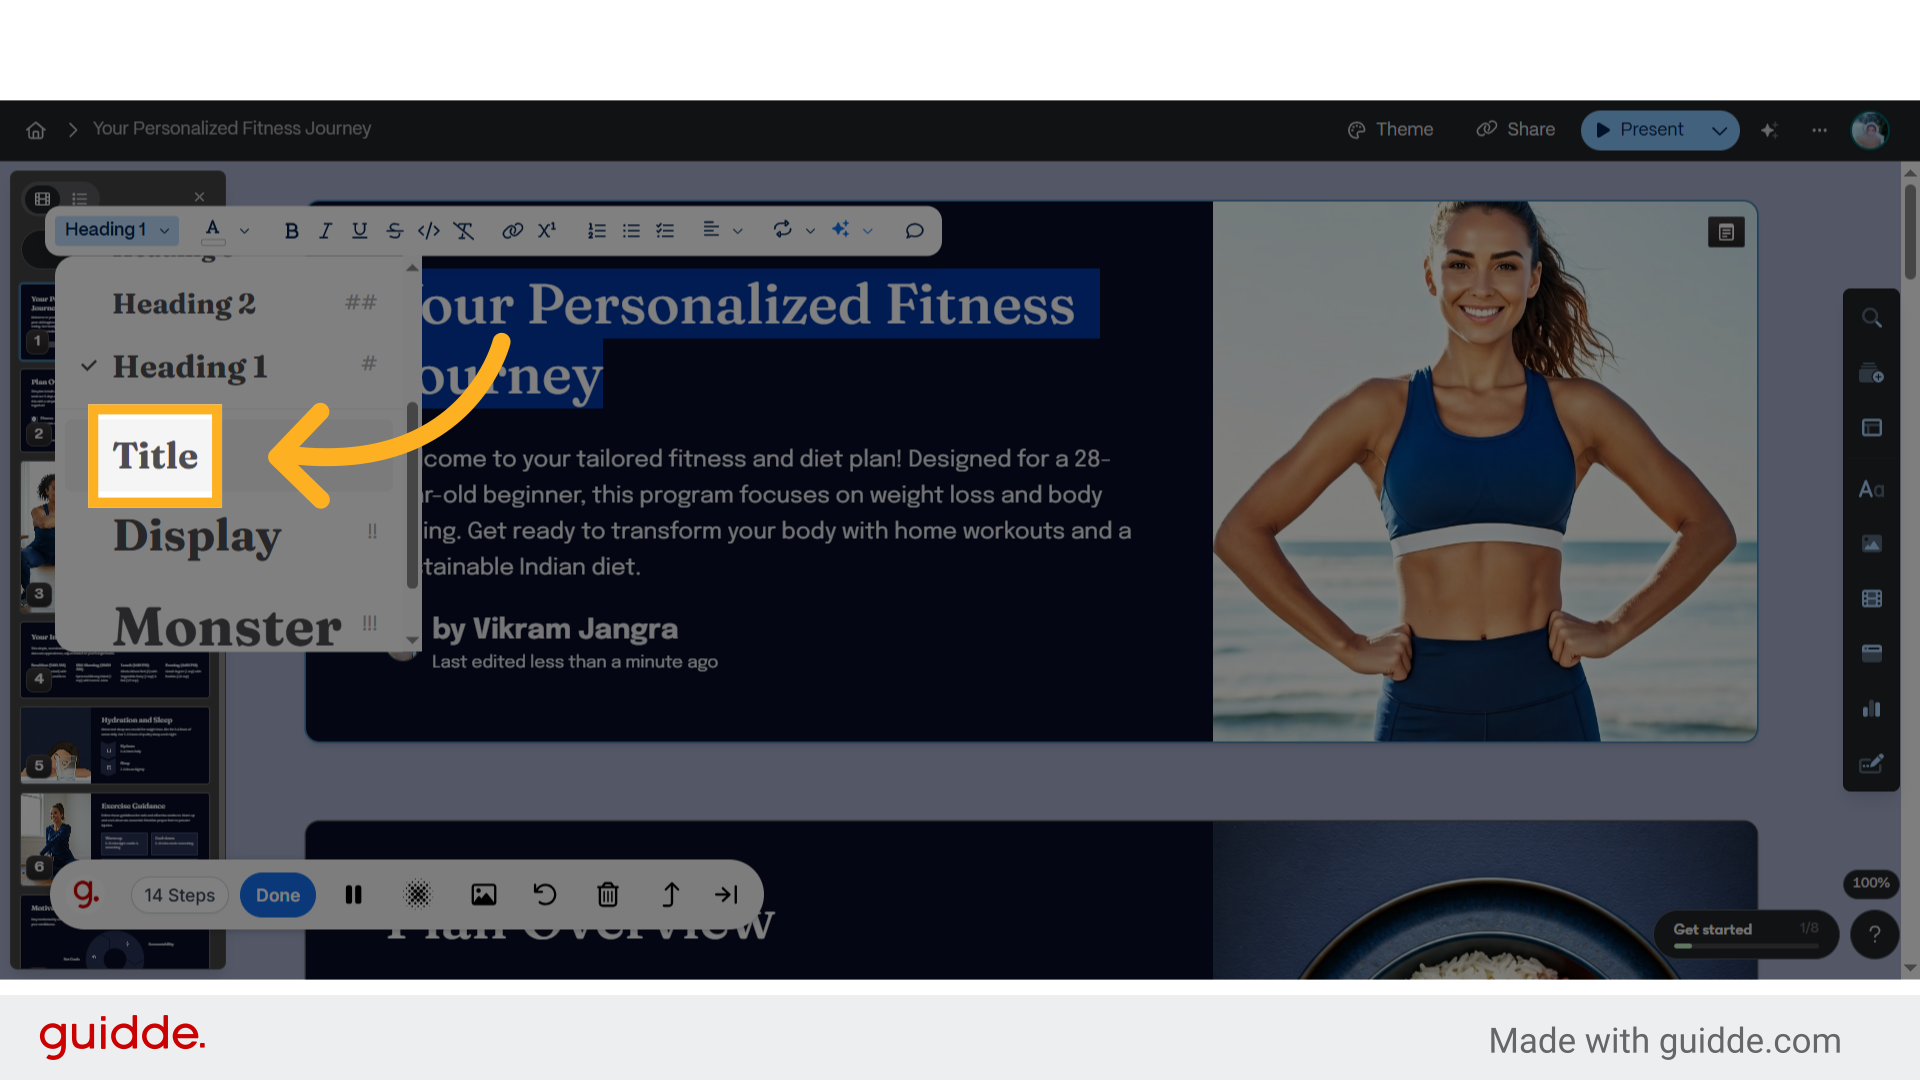Open embed panel in sidebar

1872,654
